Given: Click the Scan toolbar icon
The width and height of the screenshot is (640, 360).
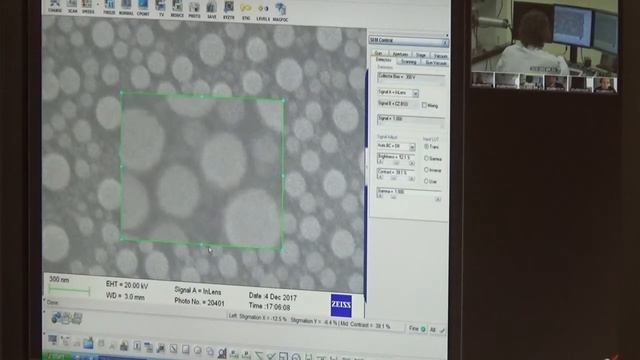Looking at the screenshot, I should [x=72, y=6].
